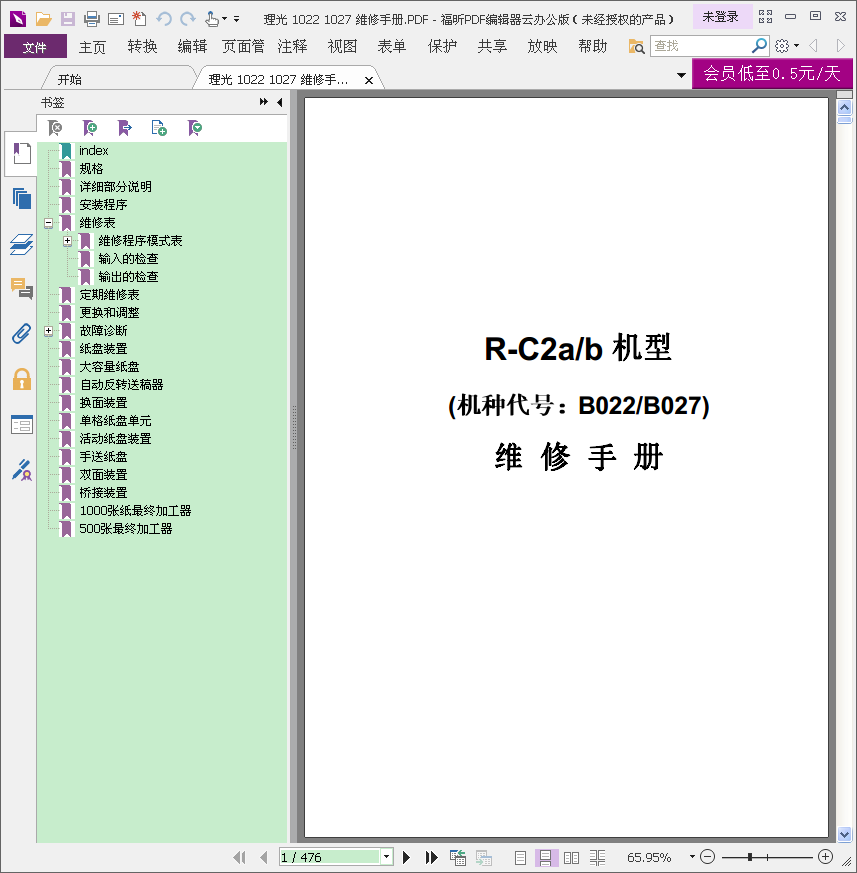Screen dimensions: 857x873
Task: Create a new PDF from toolbar icon
Action: click(x=139, y=19)
